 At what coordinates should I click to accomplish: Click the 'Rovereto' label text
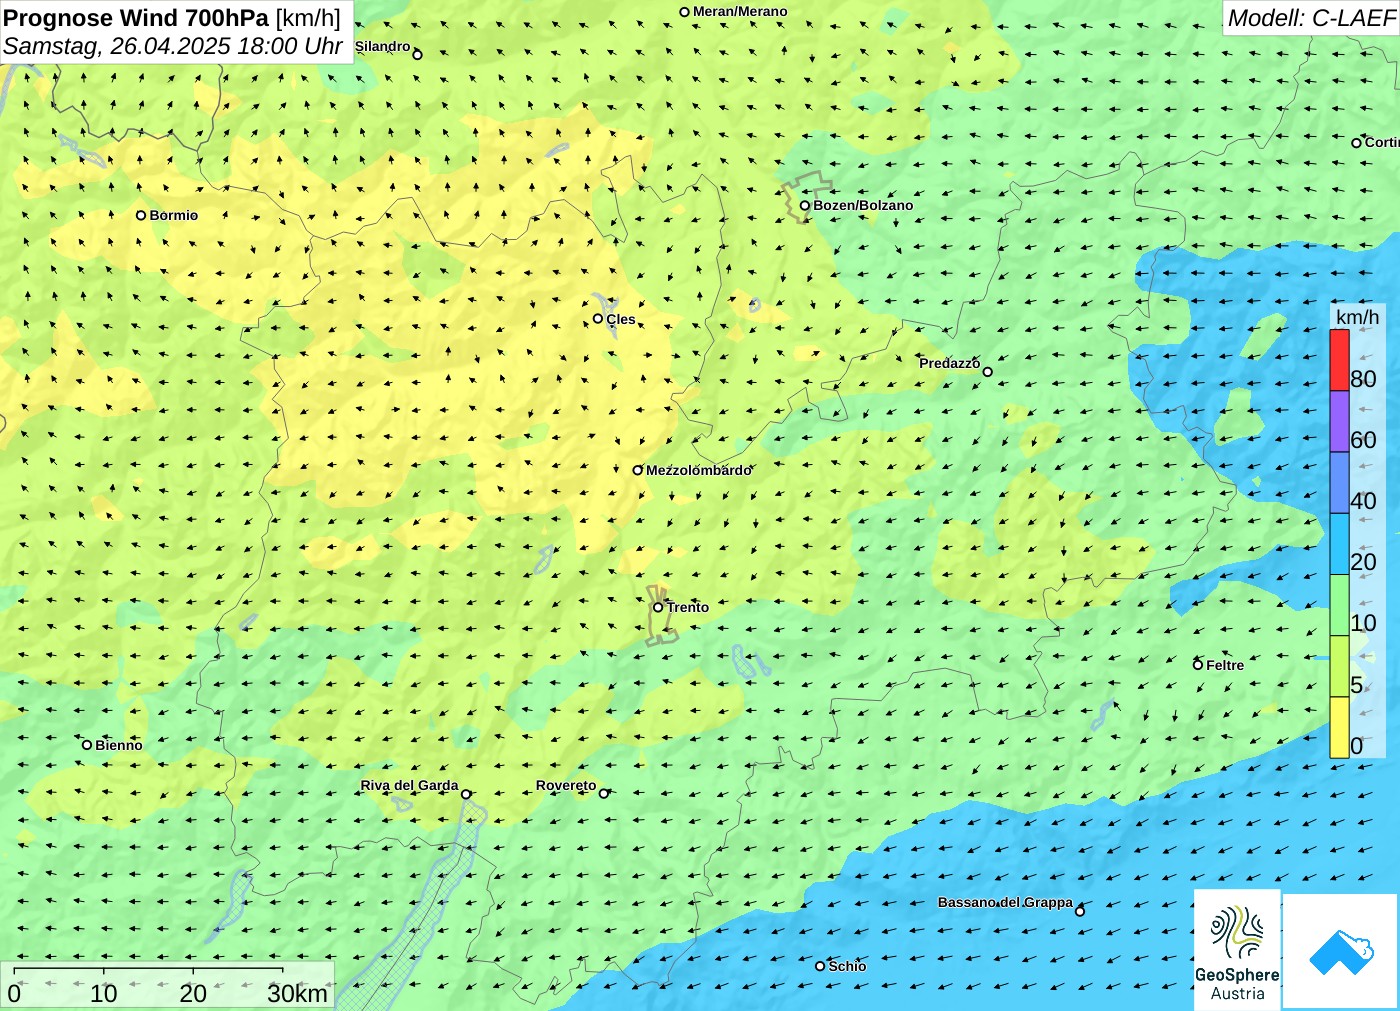click(566, 785)
